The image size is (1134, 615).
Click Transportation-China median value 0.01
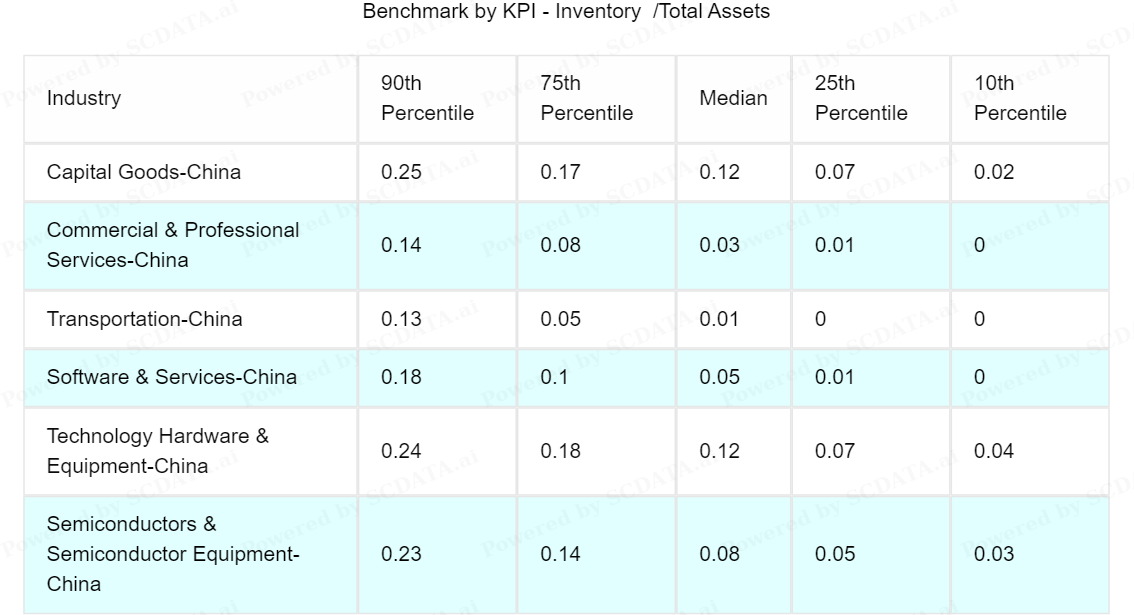(719, 320)
